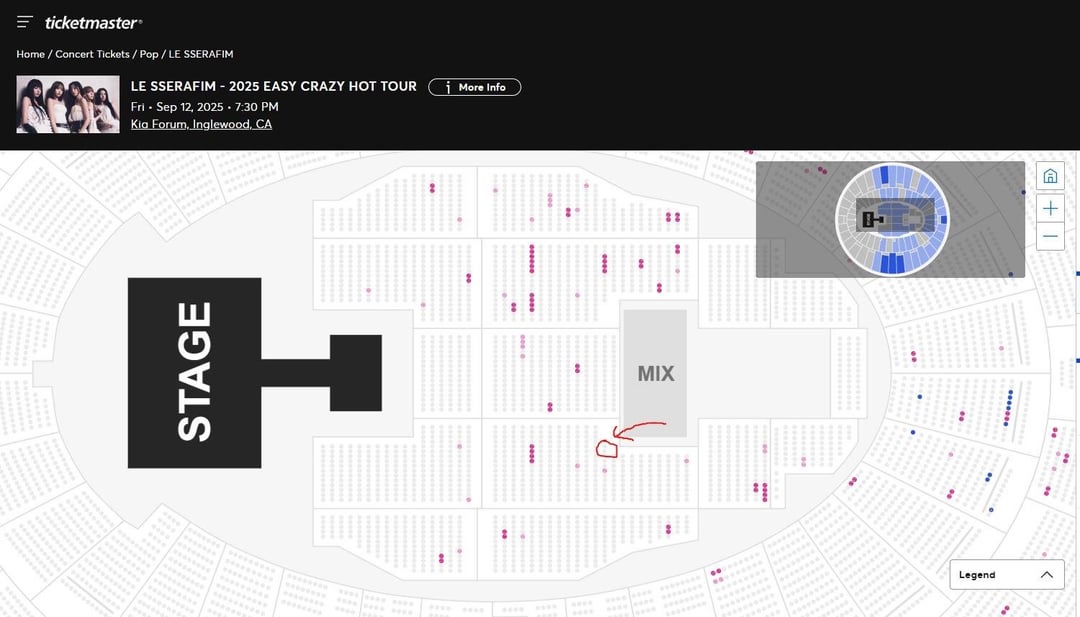This screenshot has width=1080, height=617.
Task: Click the black STAGE block
Action: (x=194, y=372)
